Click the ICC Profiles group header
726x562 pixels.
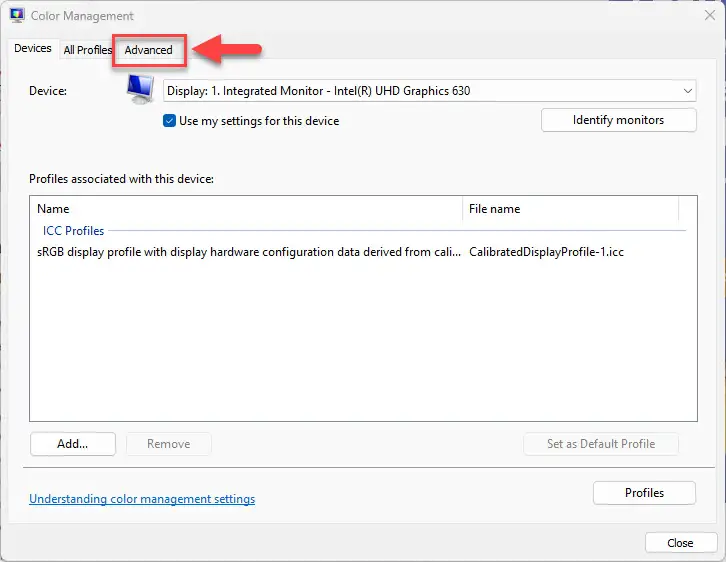click(x=73, y=231)
